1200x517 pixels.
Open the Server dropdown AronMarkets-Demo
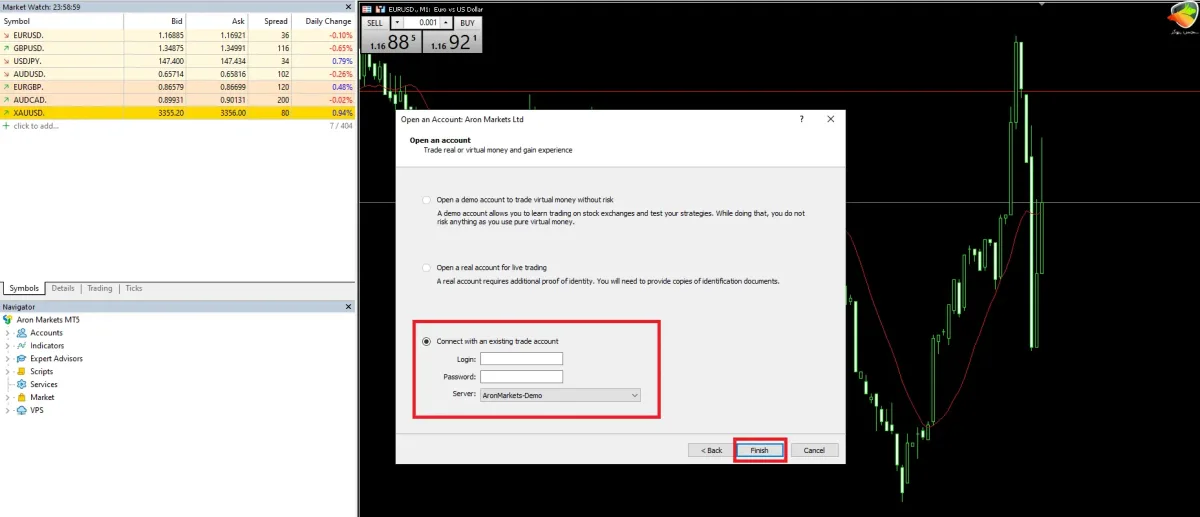[560, 395]
